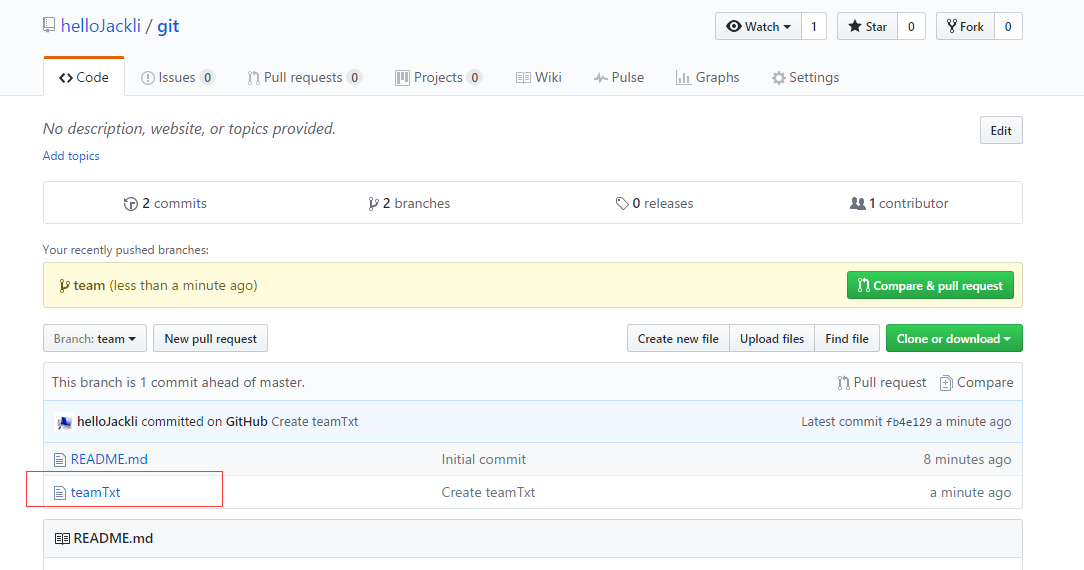The image size is (1084, 570).
Task: Click the book icon in README.md header
Action: (62, 539)
